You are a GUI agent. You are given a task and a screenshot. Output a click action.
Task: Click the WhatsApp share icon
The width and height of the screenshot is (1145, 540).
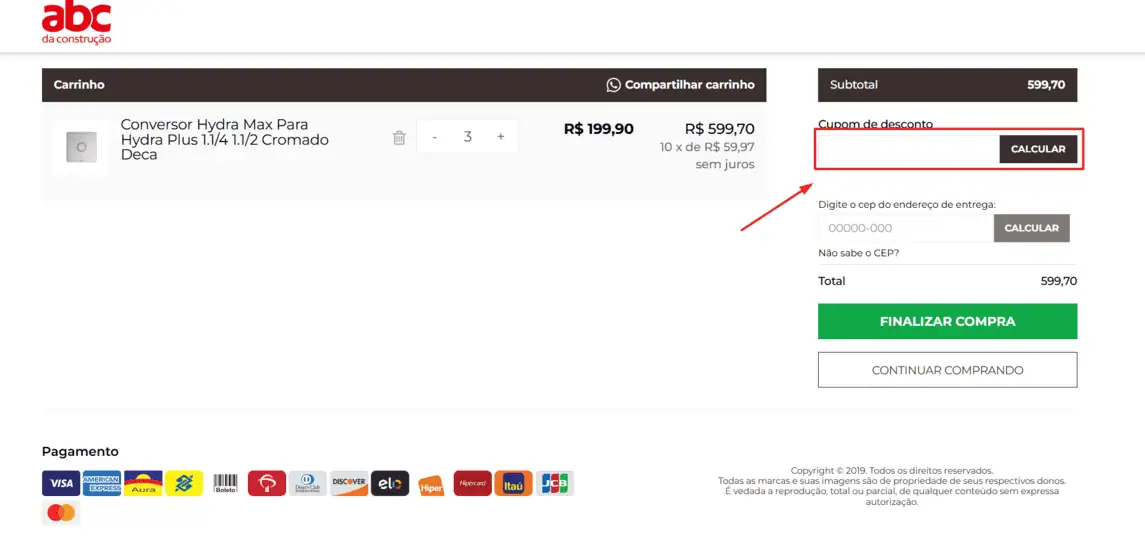coord(613,85)
